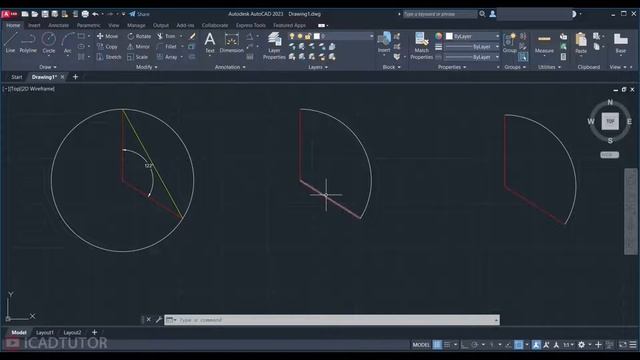Toggle snap mode in status bar
Viewport: 640px width, 360px height.
tap(447, 345)
